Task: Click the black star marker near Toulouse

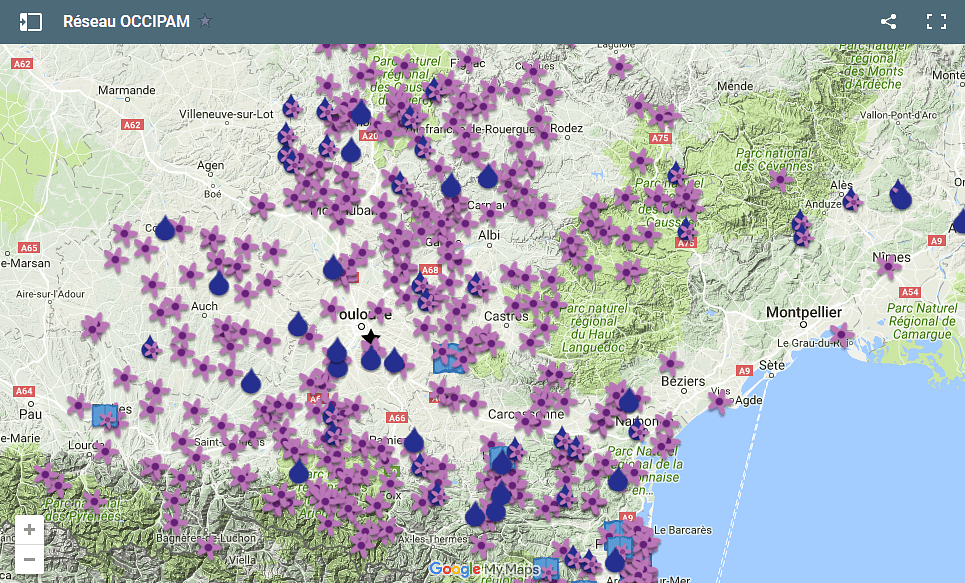Action: click(x=371, y=337)
